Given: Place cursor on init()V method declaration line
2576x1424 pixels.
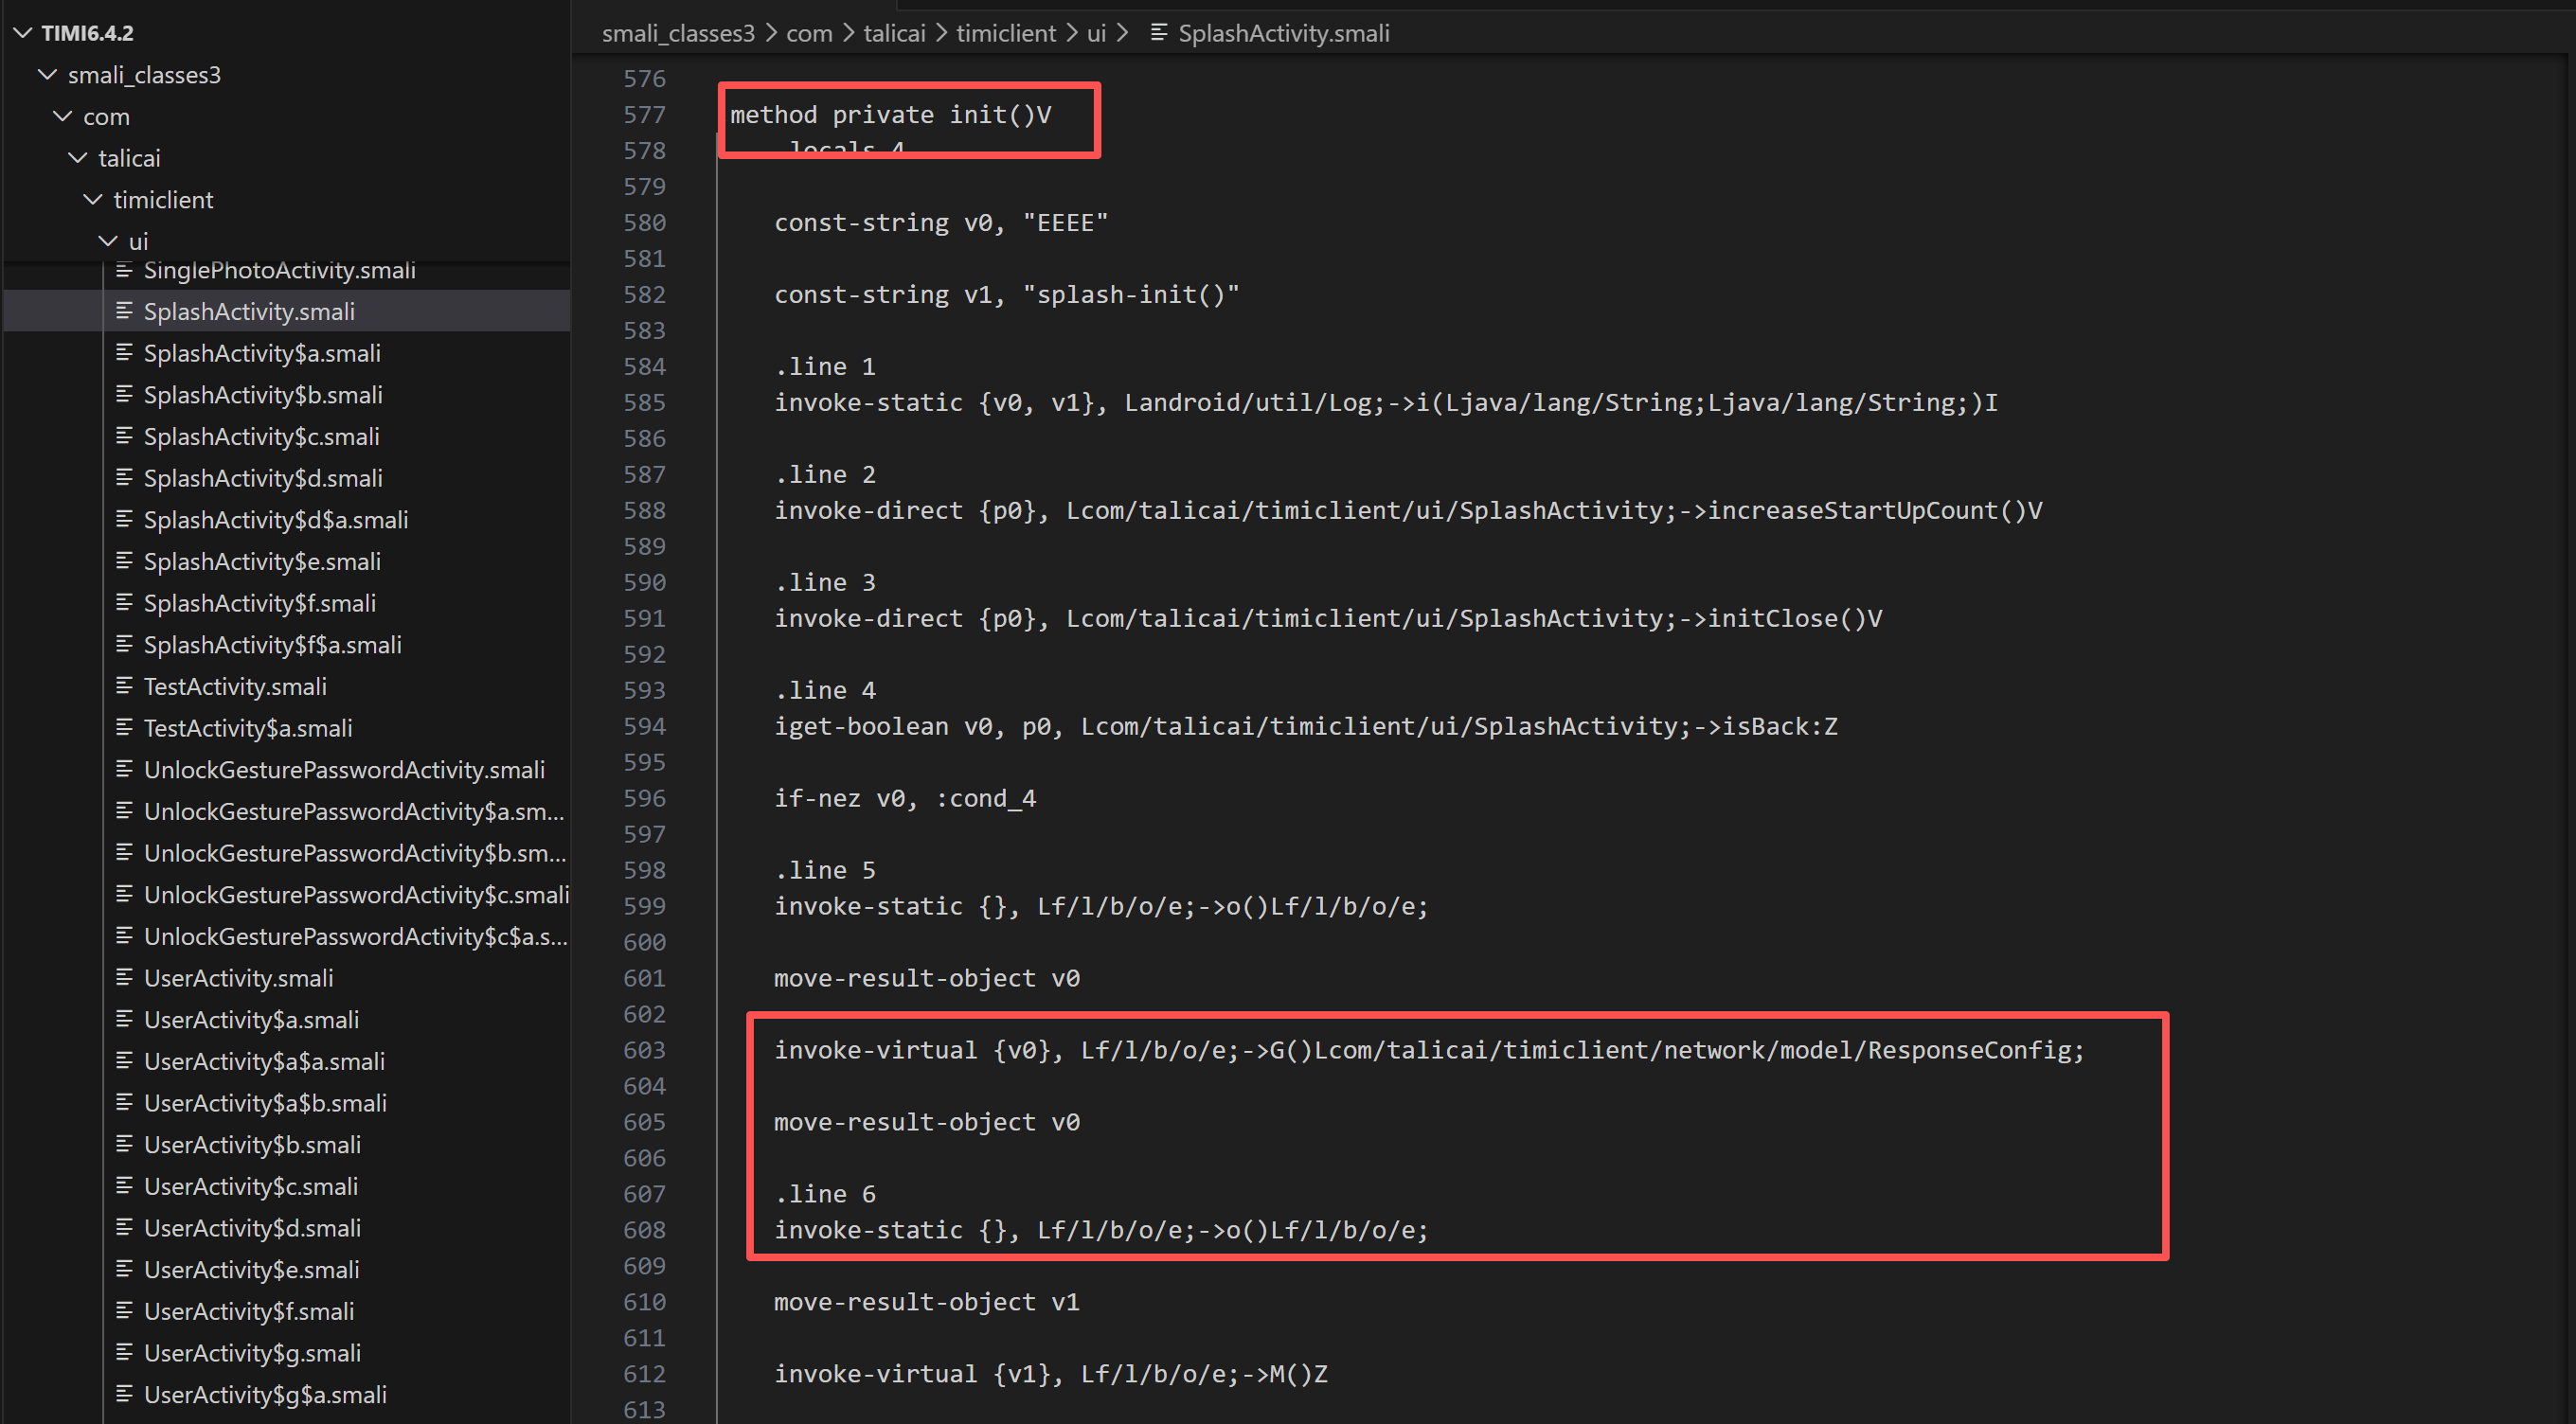Looking at the screenshot, I should pos(890,115).
